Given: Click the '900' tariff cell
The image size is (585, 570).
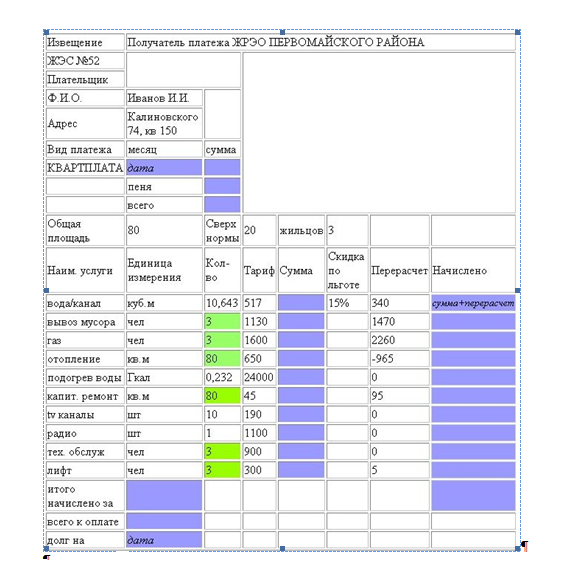Looking at the screenshot, I should 259,452.
